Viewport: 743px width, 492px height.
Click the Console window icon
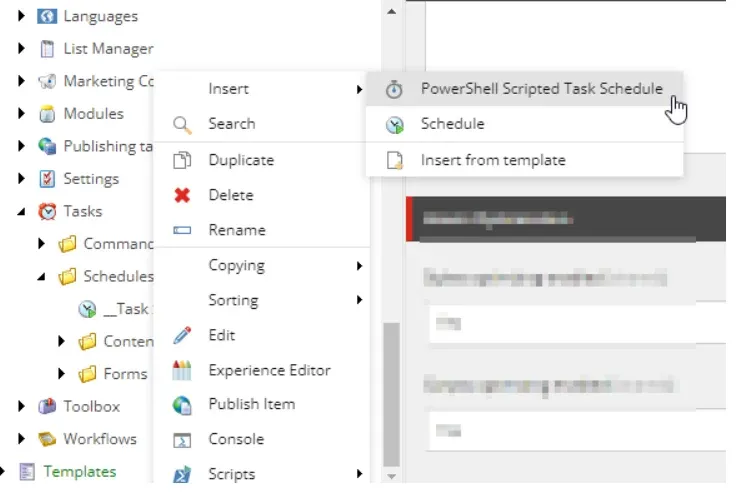pos(182,440)
